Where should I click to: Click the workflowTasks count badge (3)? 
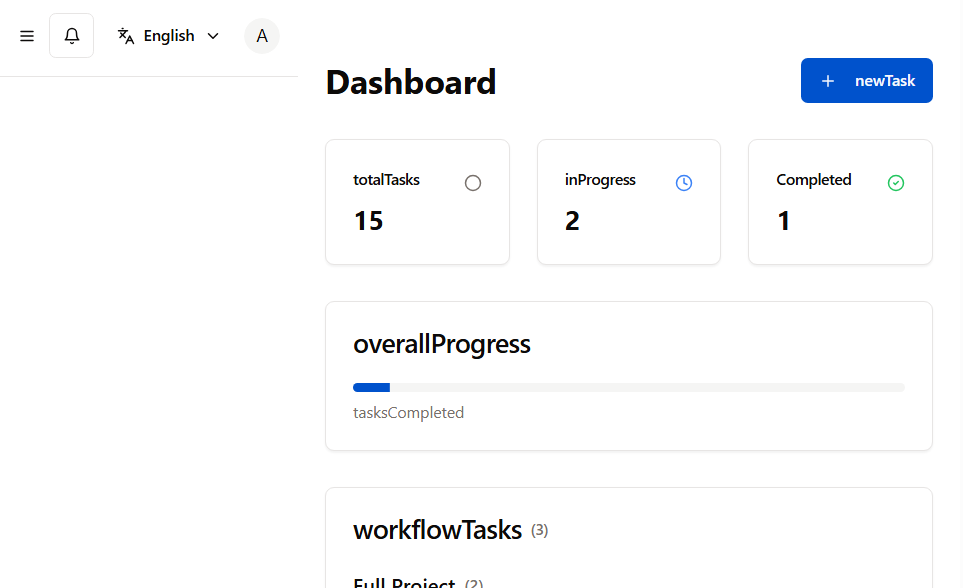click(539, 530)
